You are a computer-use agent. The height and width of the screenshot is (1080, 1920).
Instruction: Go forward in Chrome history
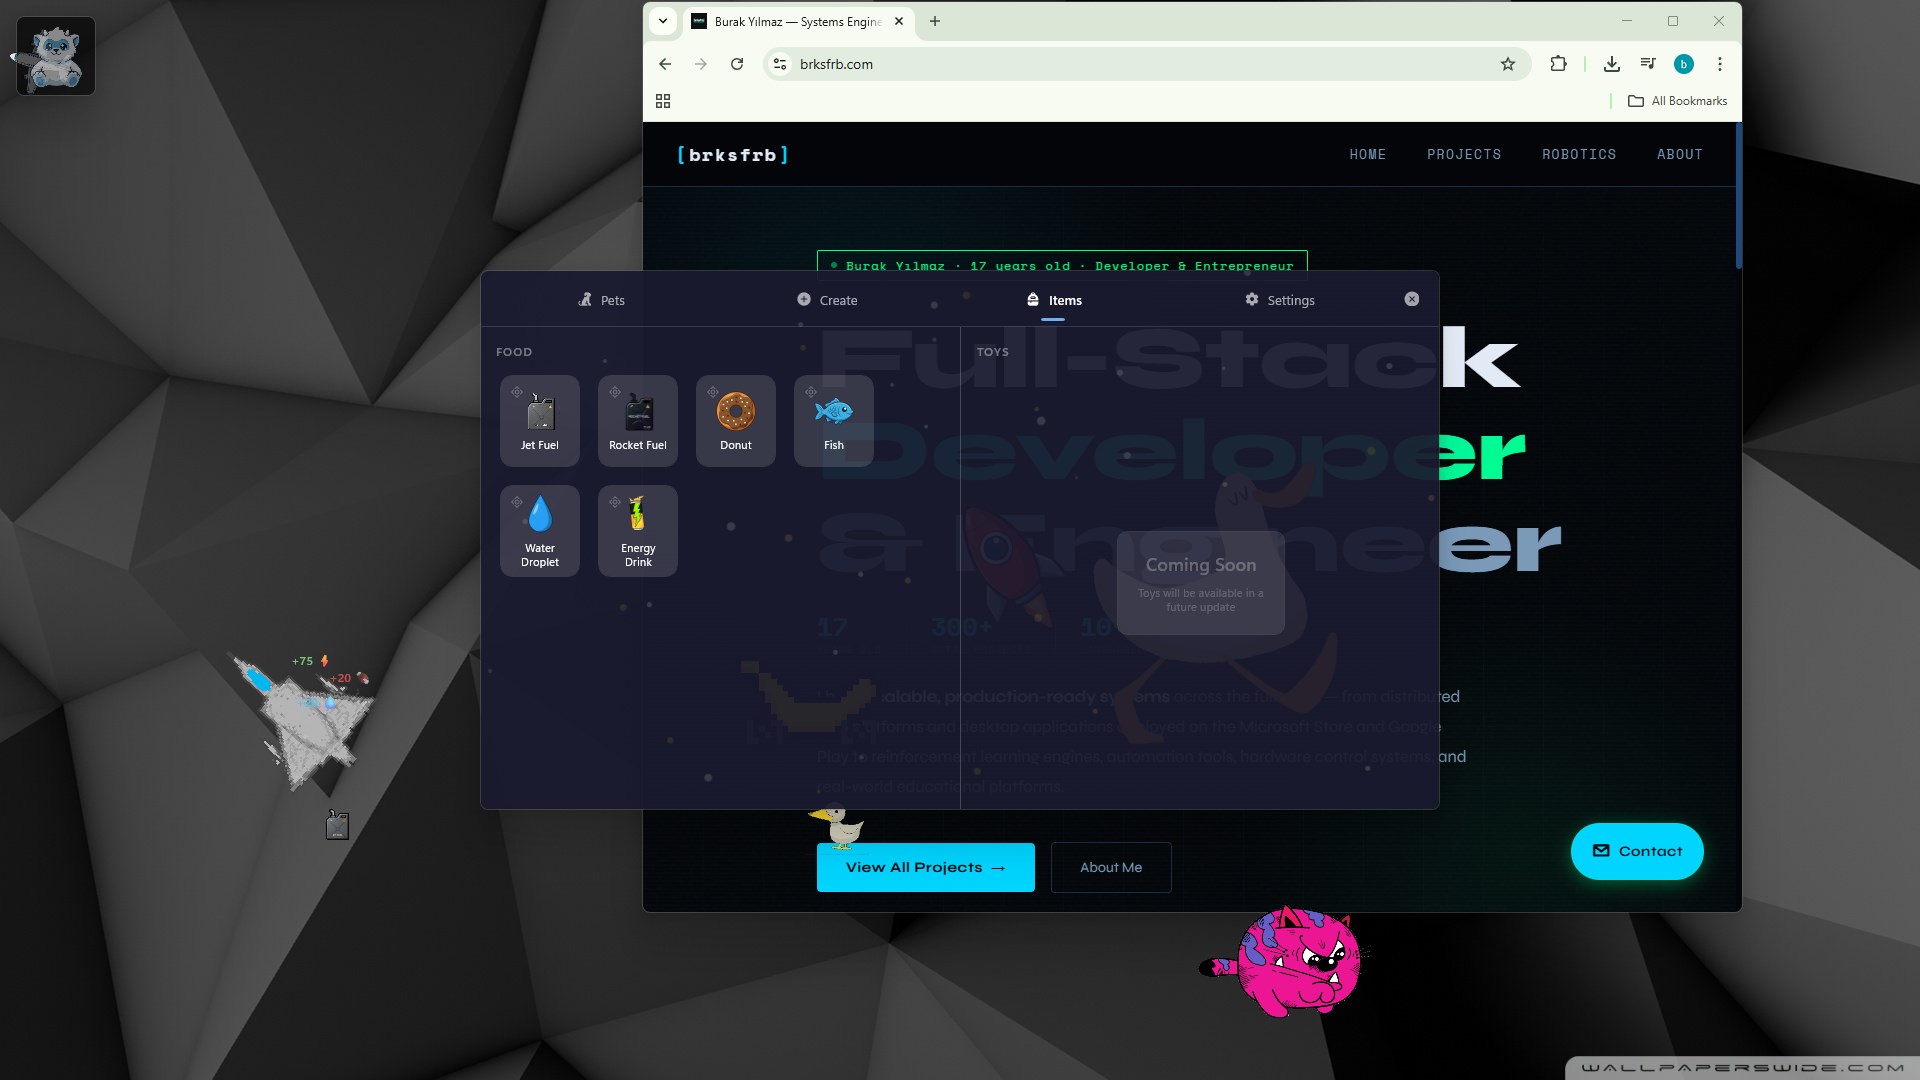pos(701,64)
